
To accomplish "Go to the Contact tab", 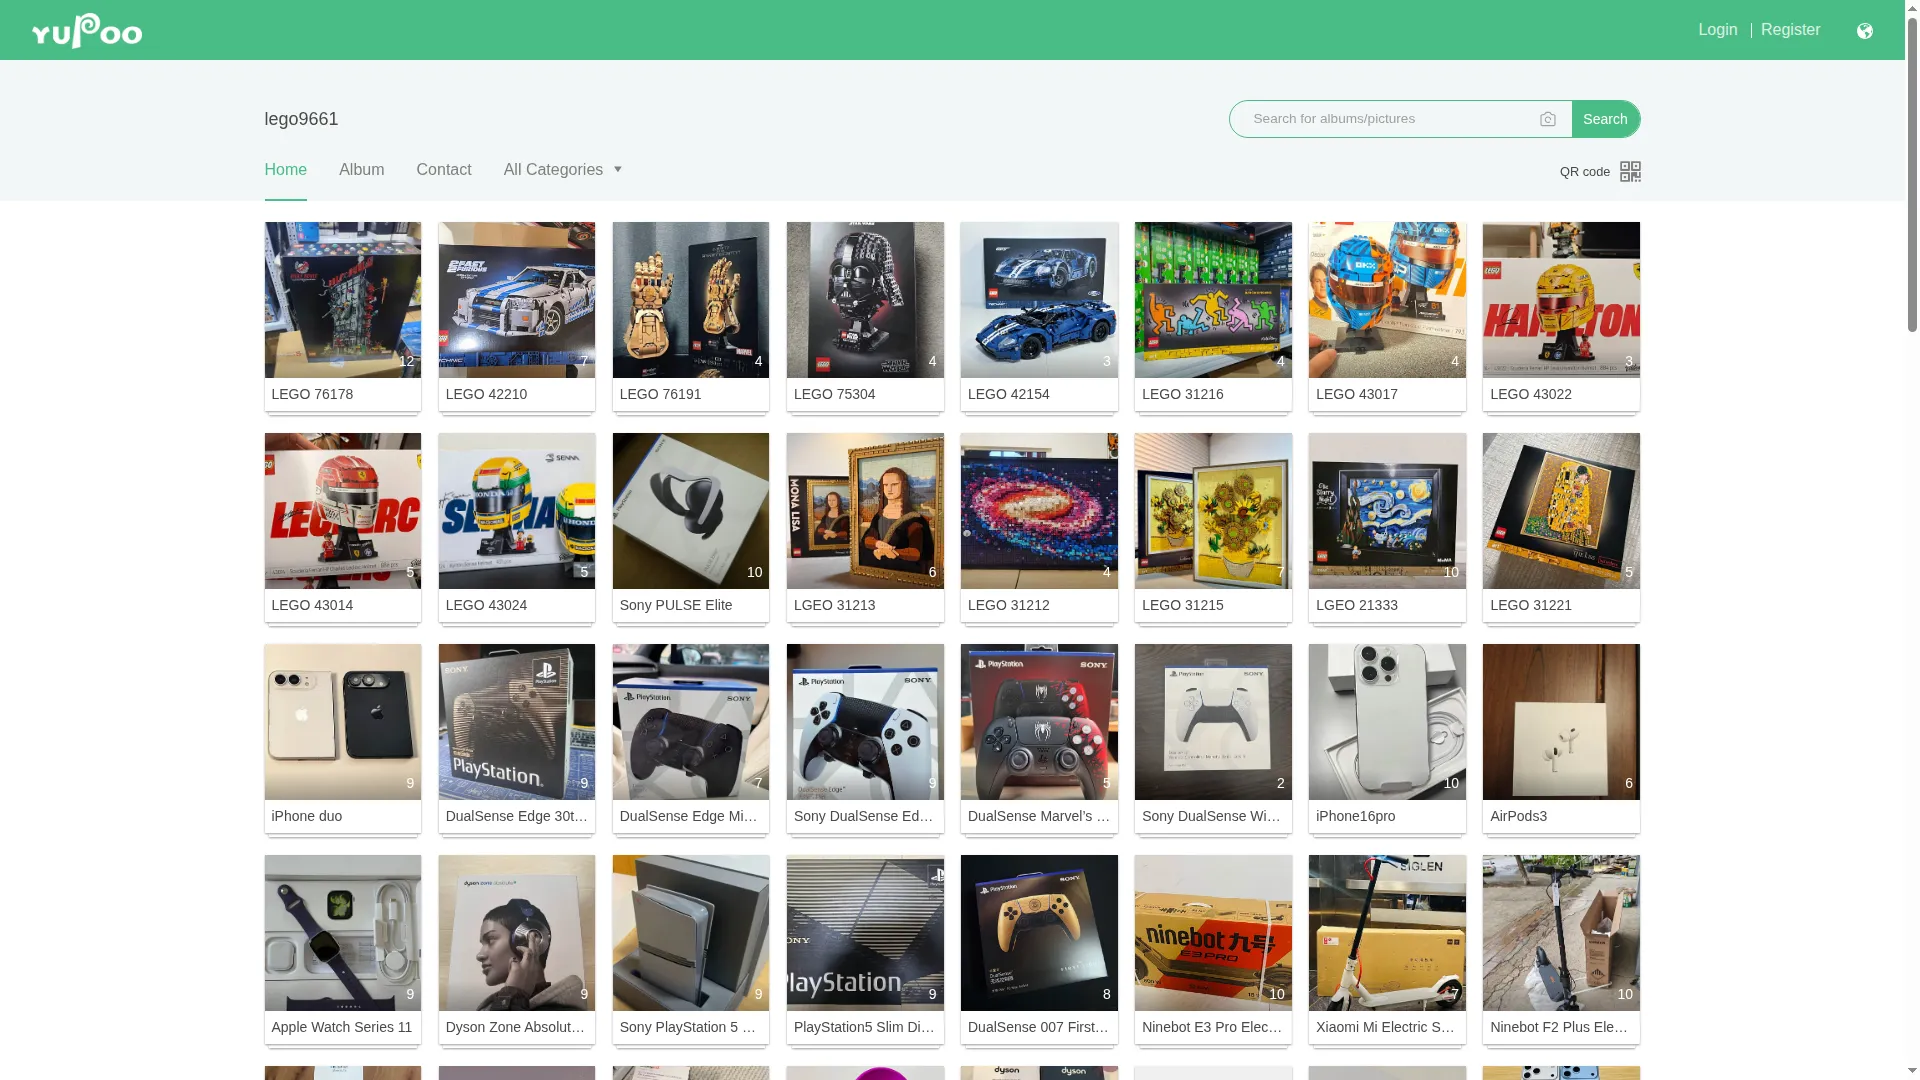I will pyautogui.click(x=443, y=170).
